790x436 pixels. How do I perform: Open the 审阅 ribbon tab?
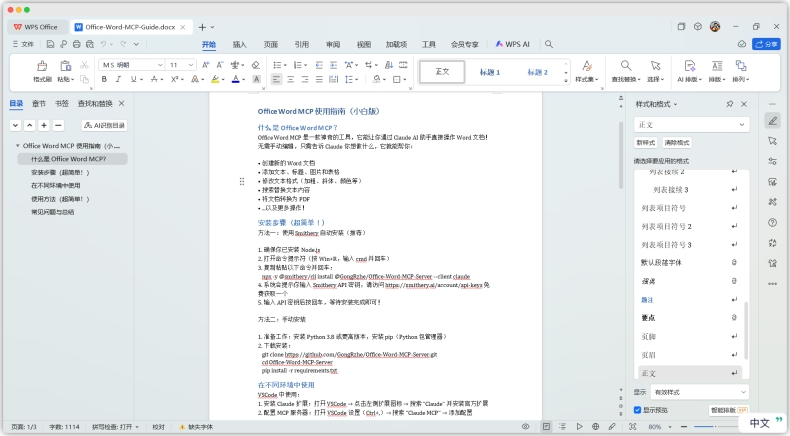pyautogui.click(x=333, y=44)
